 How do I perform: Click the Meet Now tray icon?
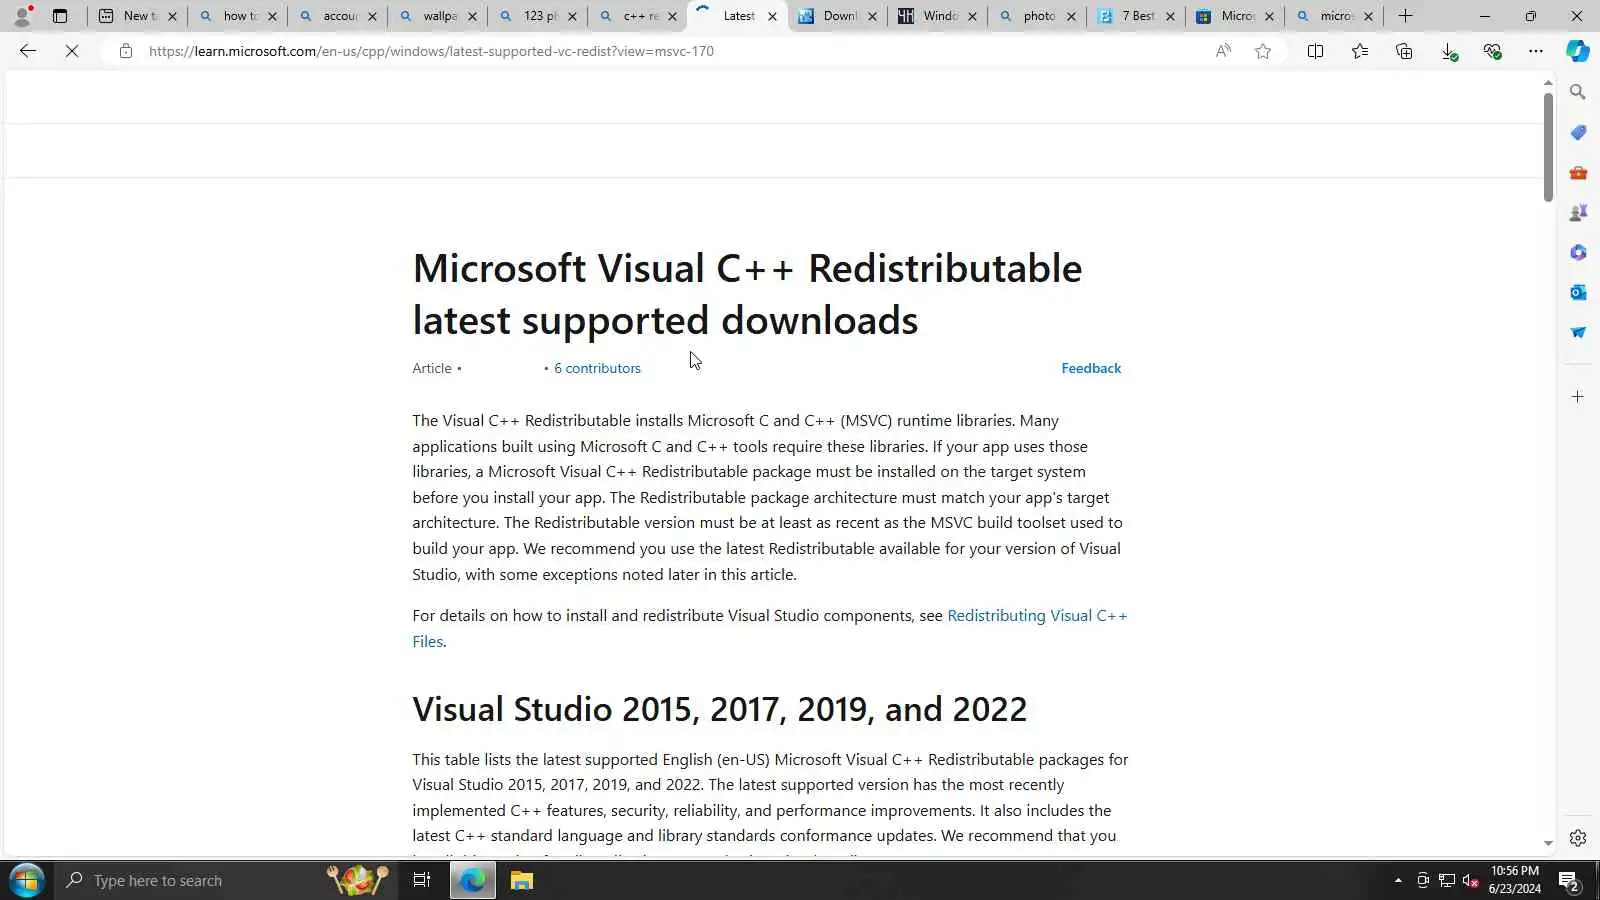click(x=1423, y=881)
